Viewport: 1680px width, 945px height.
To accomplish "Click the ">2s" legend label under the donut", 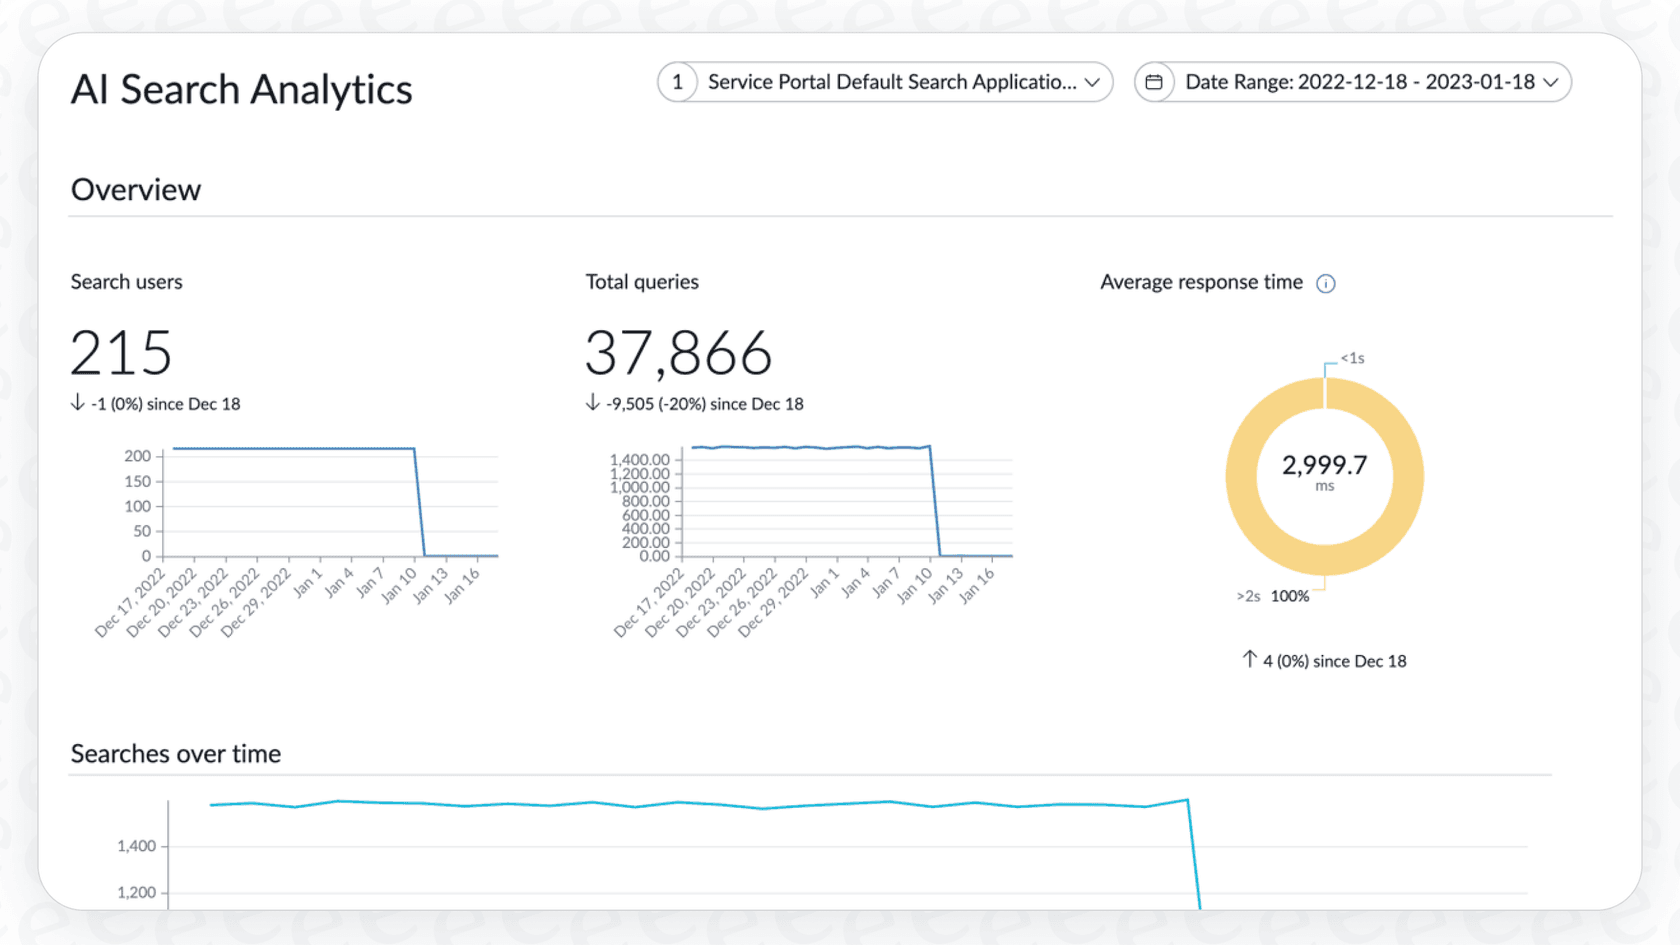I will pos(1247,595).
